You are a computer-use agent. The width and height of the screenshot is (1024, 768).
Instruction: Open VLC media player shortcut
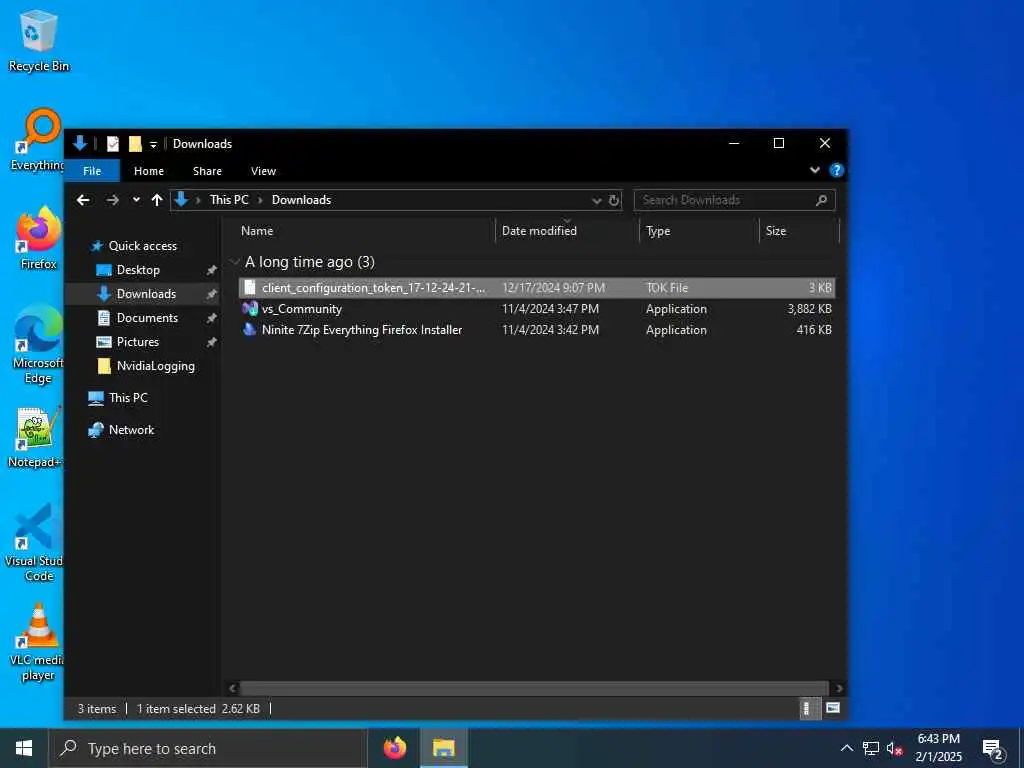[38, 643]
